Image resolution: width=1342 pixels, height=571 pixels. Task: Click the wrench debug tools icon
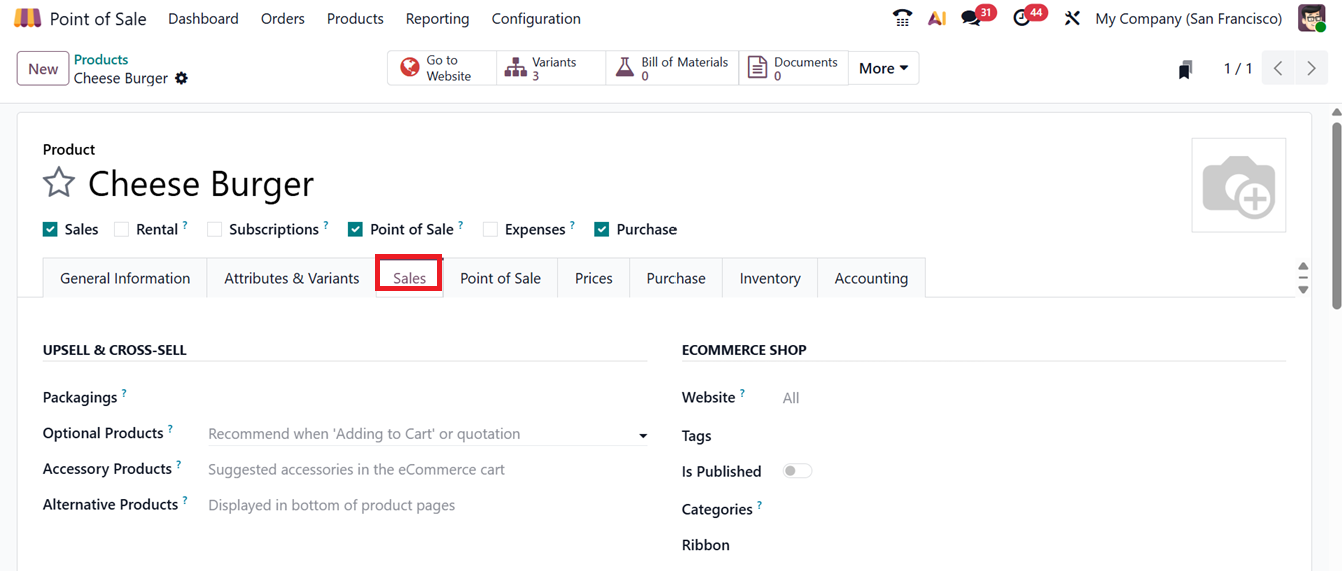tap(1072, 18)
